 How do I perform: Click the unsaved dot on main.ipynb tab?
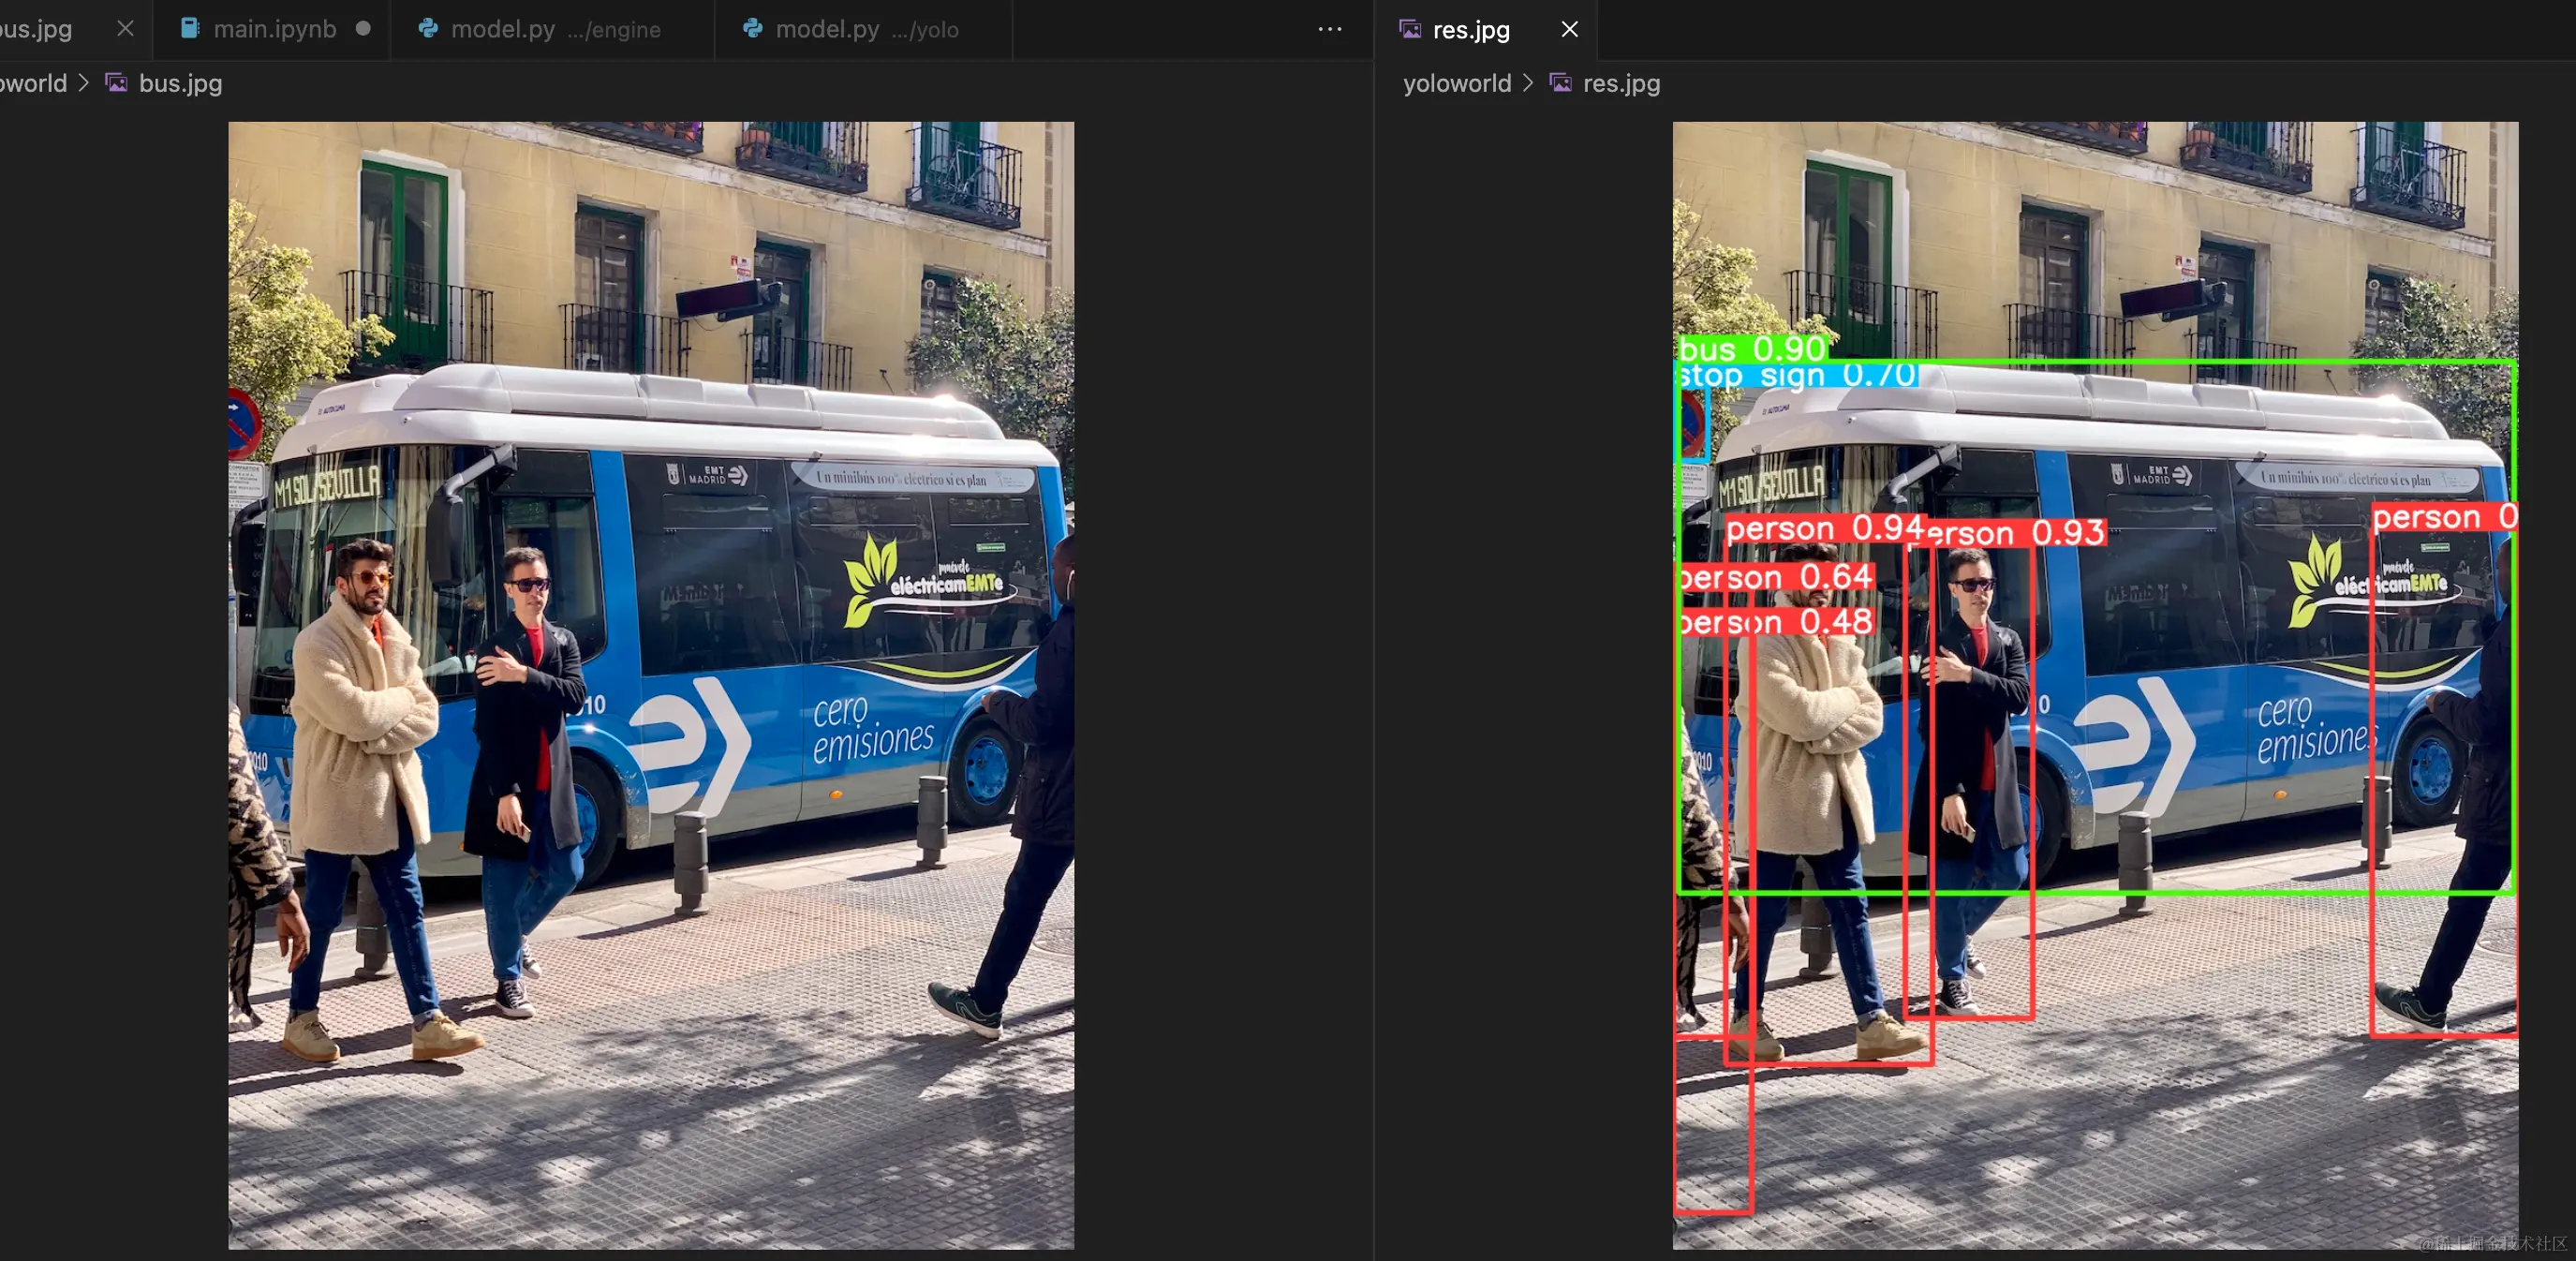[363, 29]
